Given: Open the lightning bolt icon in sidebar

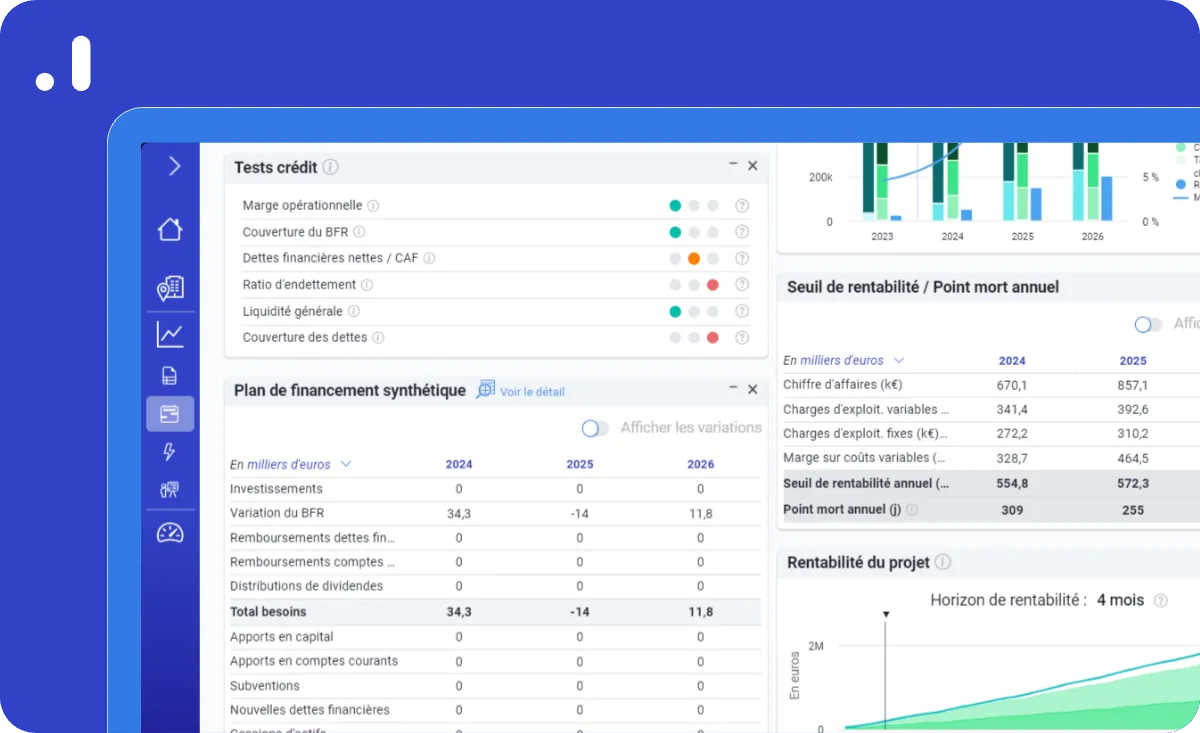Looking at the screenshot, I should click(x=170, y=452).
